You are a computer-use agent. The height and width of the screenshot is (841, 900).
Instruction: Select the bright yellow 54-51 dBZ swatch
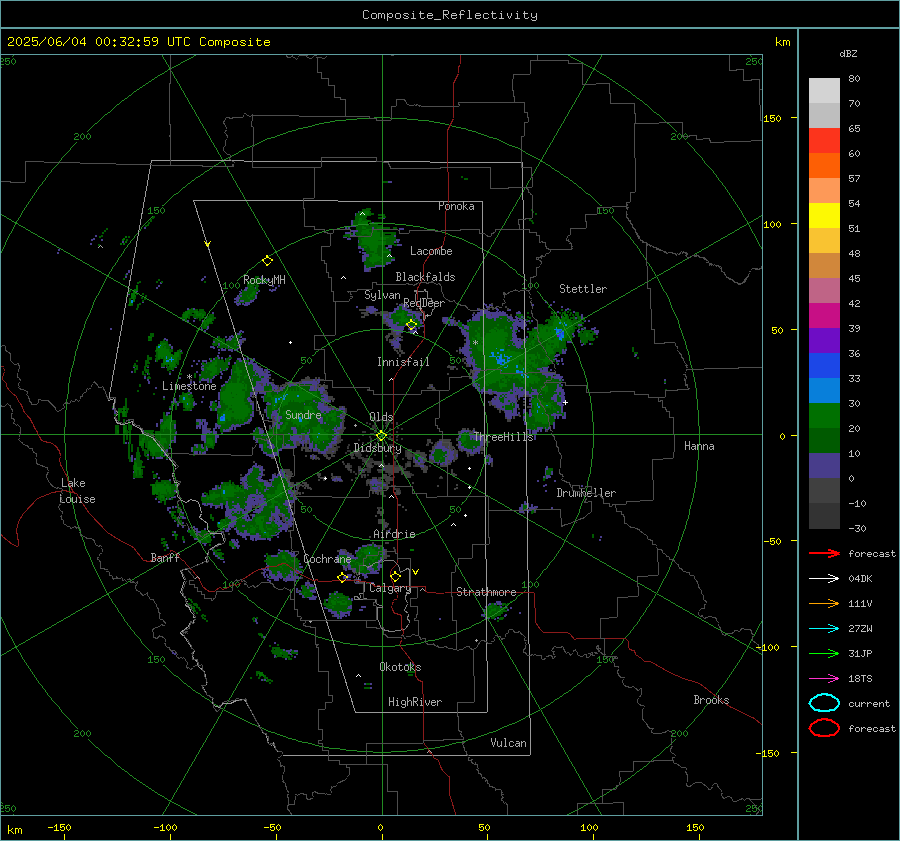click(x=824, y=216)
